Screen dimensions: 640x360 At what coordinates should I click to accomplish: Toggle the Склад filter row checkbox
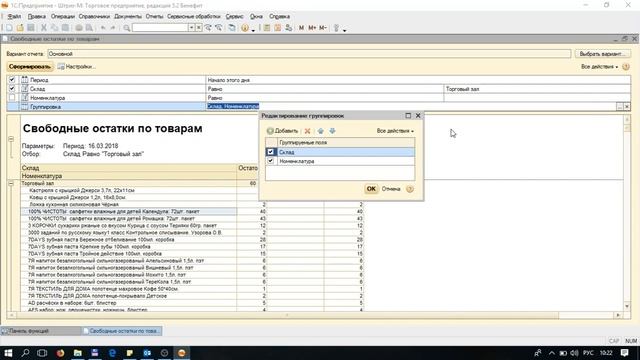[12, 89]
